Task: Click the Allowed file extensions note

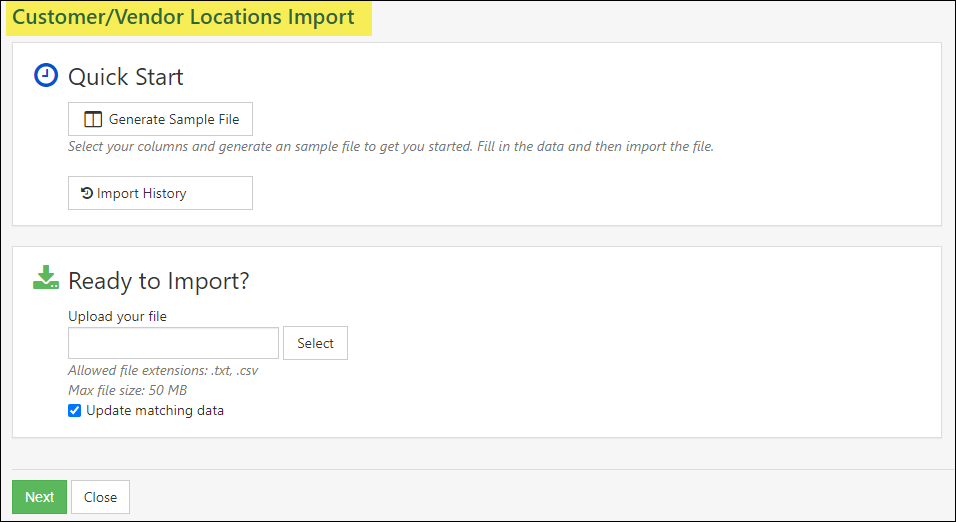Action: pyautogui.click(x=163, y=370)
